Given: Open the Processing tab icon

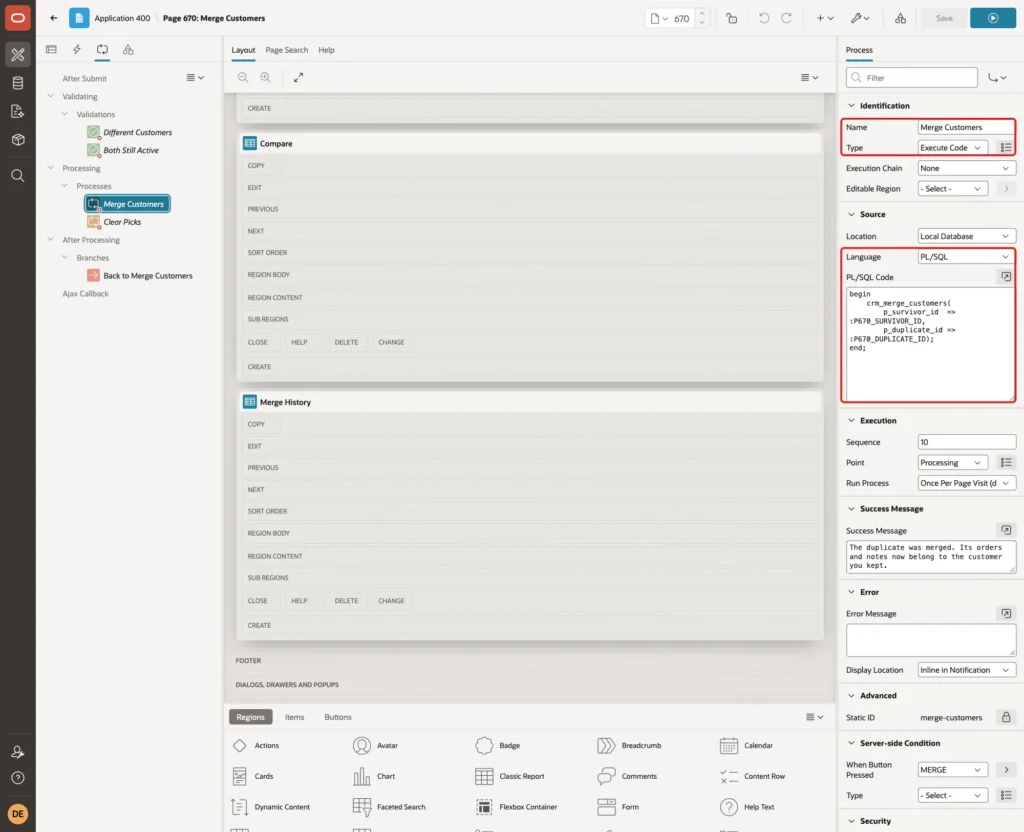Looking at the screenshot, I should pos(103,50).
